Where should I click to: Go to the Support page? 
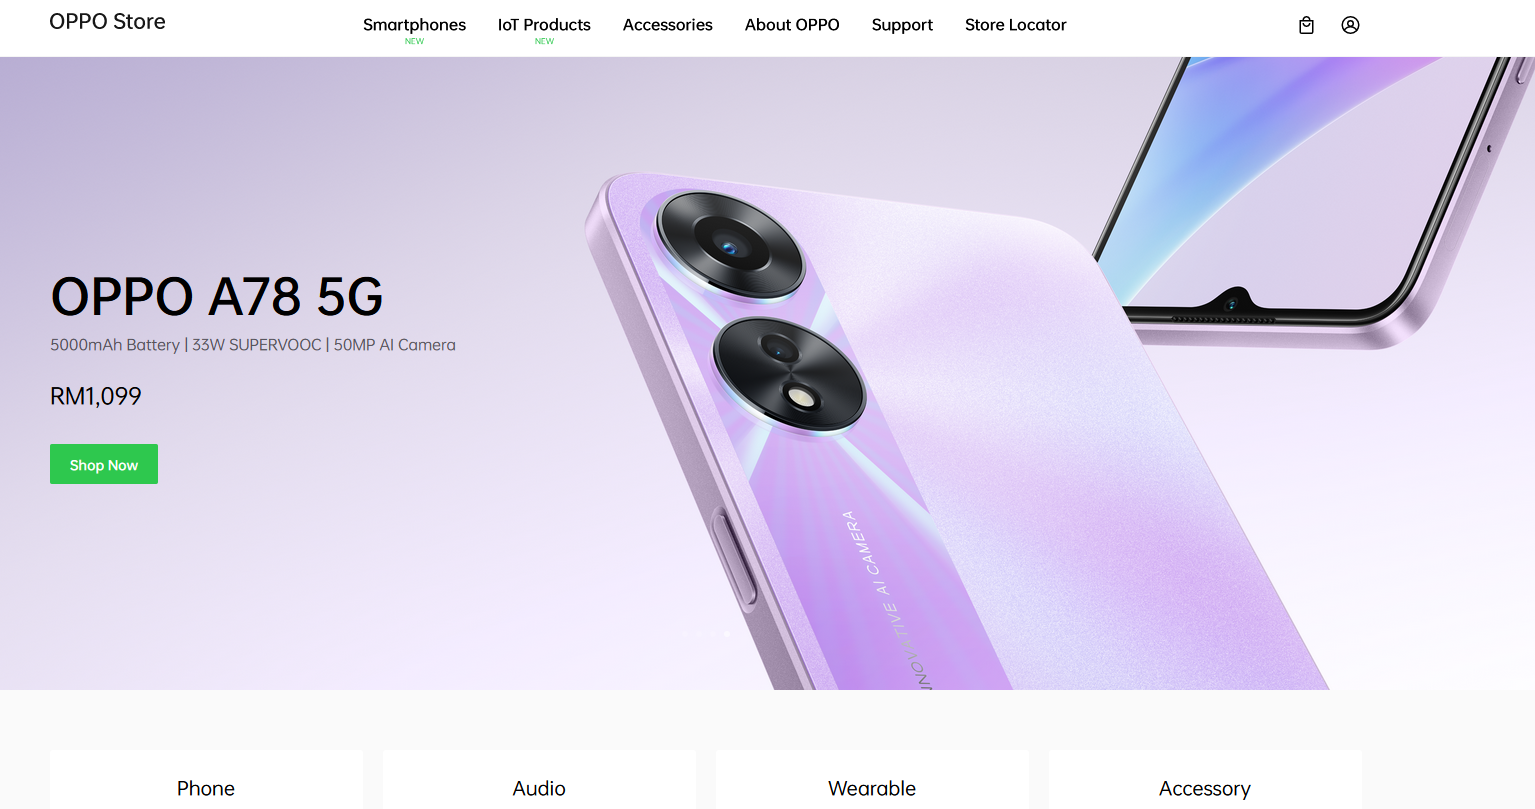(x=902, y=25)
